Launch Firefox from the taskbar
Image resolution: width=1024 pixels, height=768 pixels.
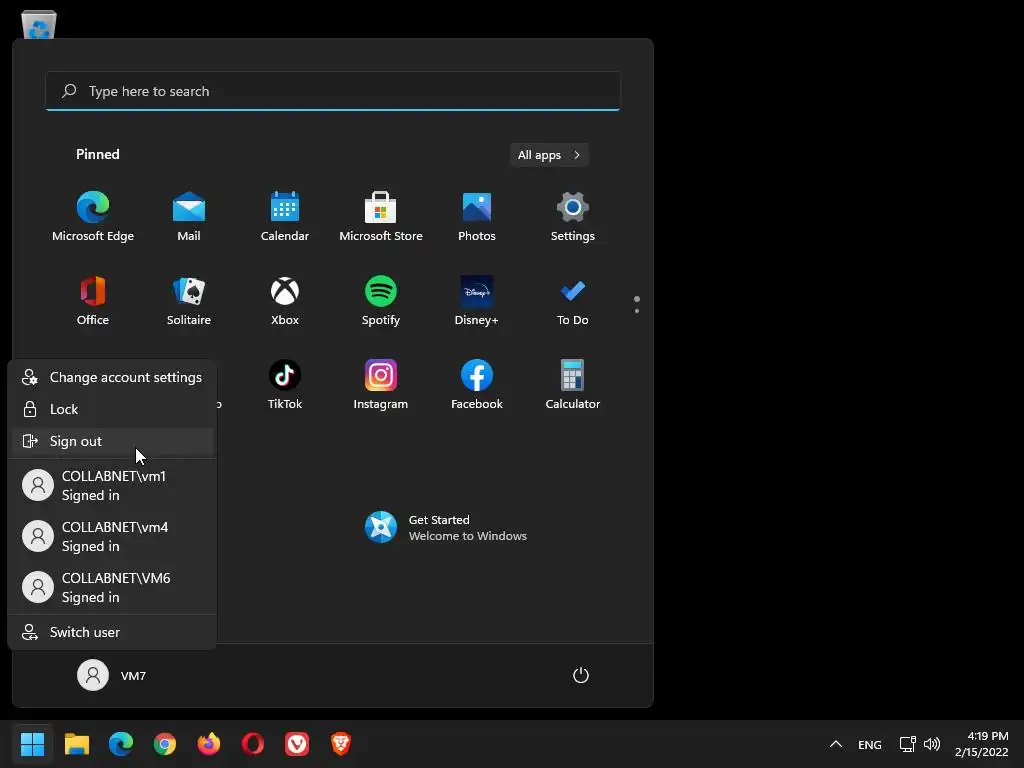[209, 744]
